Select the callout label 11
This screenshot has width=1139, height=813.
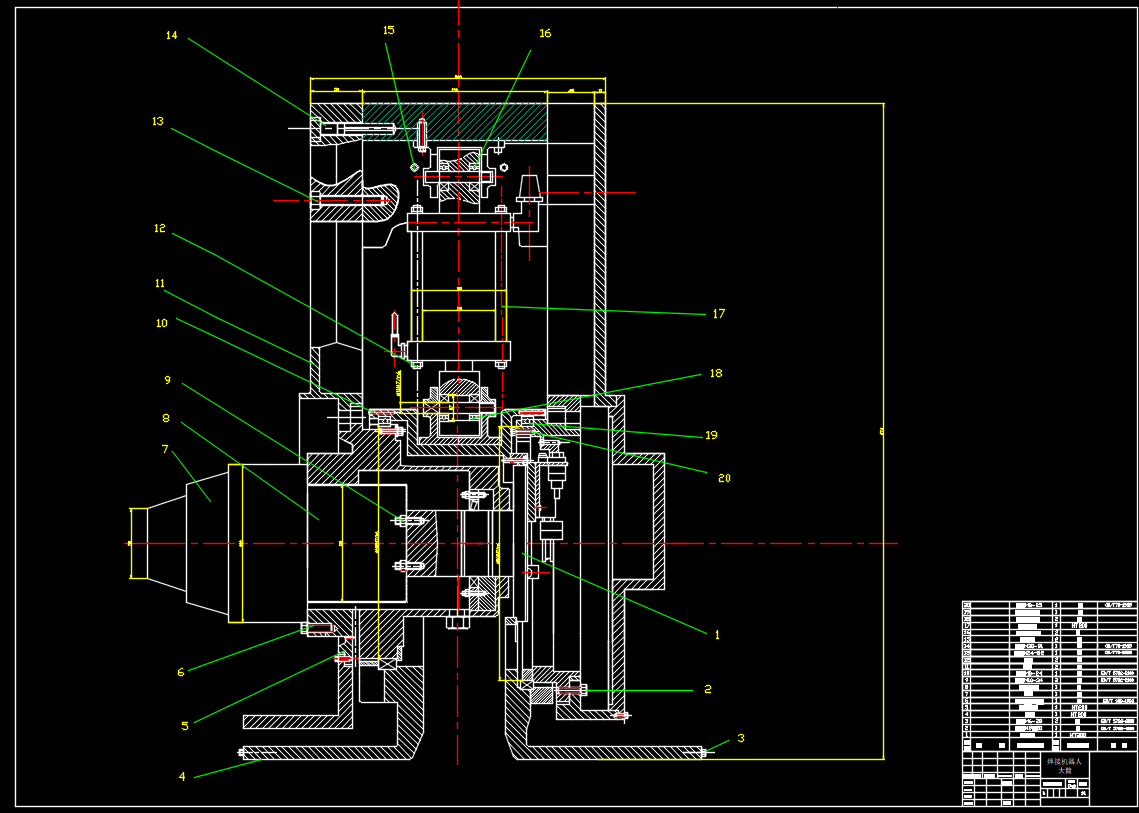[x=160, y=284]
